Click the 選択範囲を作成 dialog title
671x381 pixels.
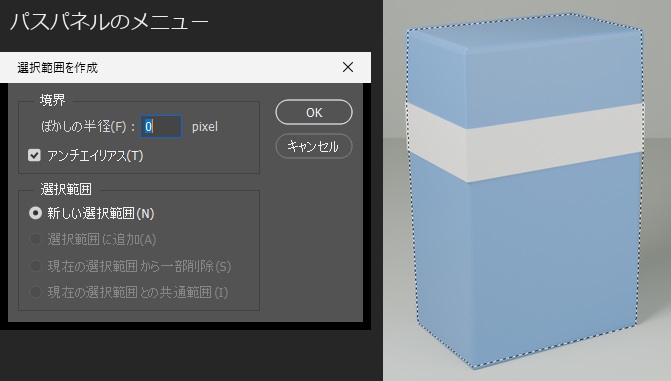coord(57,68)
